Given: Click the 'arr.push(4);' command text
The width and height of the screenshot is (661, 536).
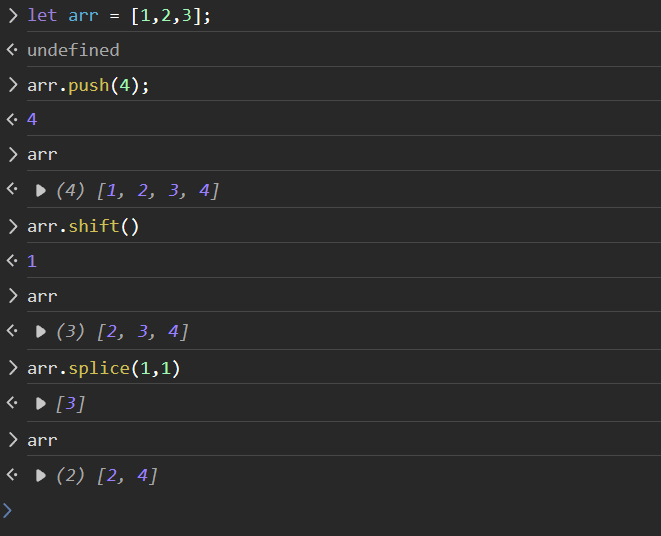Looking at the screenshot, I should click(x=88, y=85).
